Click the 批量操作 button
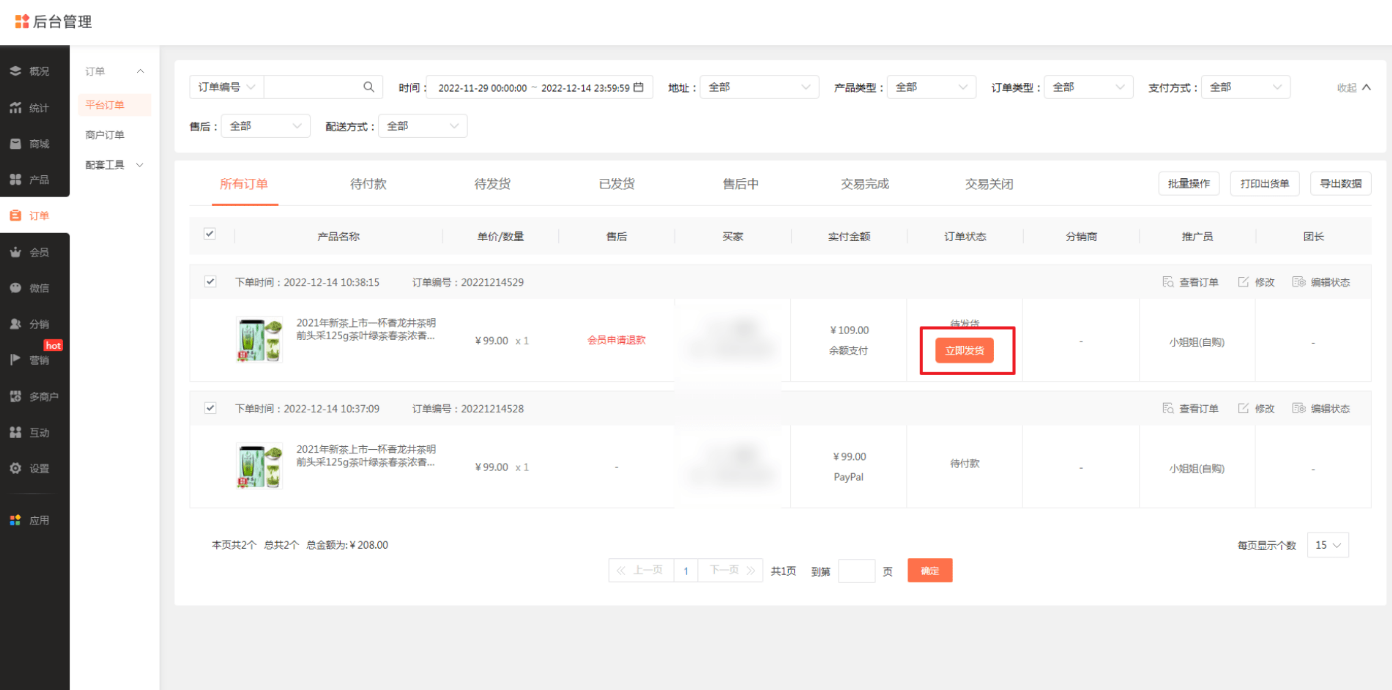The width and height of the screenshot is (1392, 690). [1188, 184]
